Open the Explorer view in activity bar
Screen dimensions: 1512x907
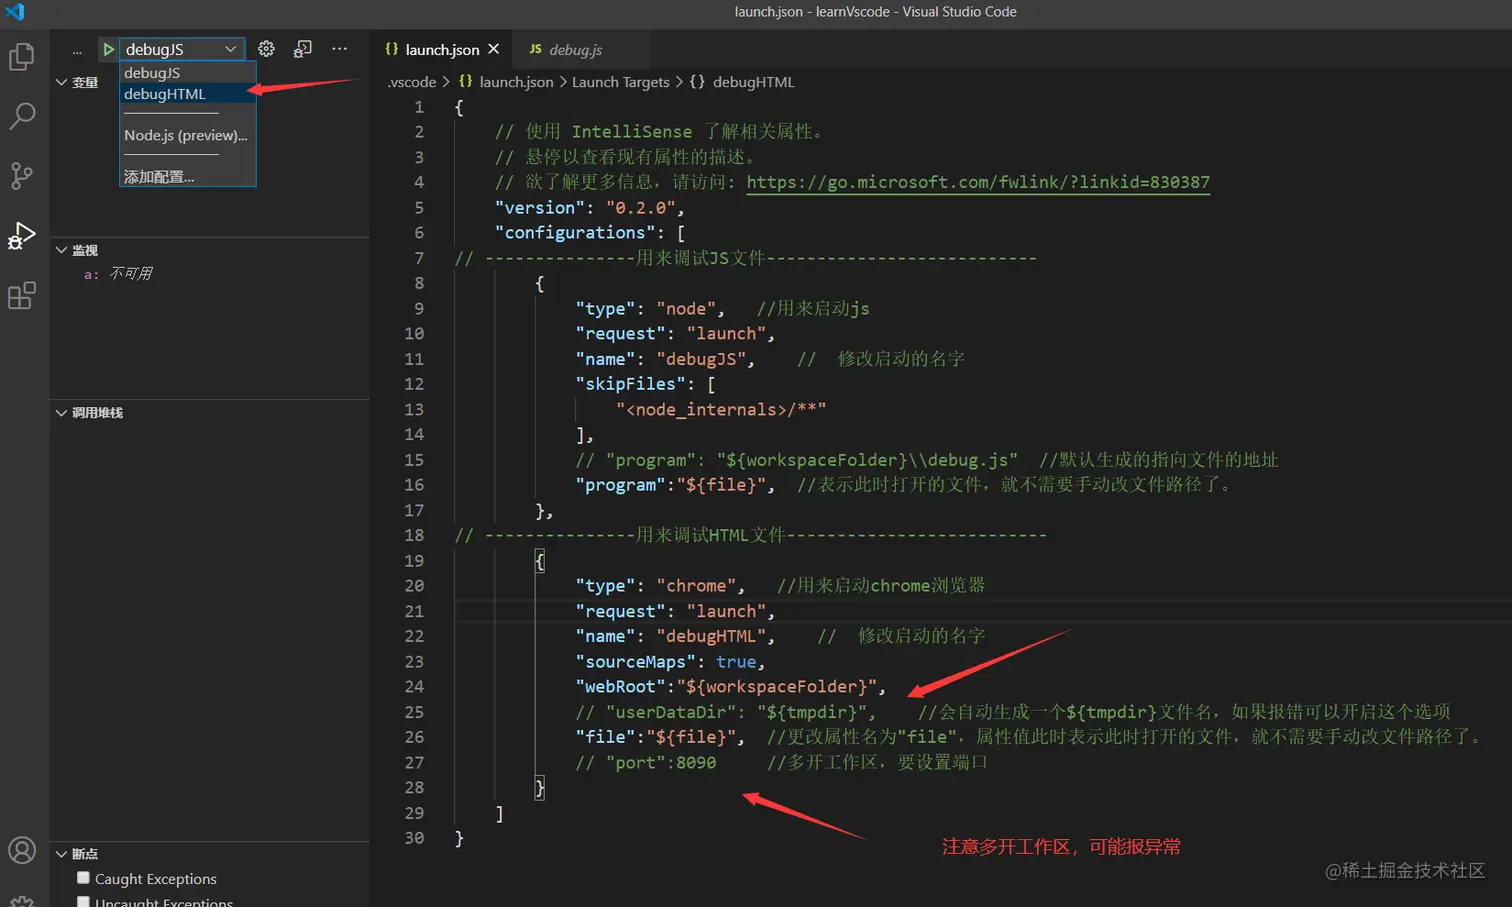[22, 57]
